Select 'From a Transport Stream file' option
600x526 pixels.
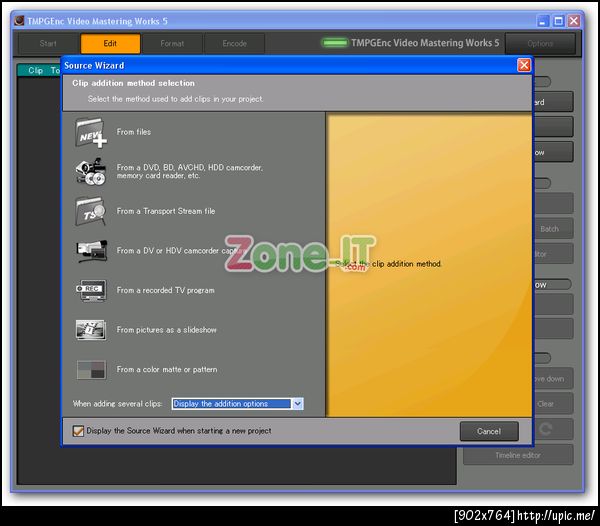point(166,211)
